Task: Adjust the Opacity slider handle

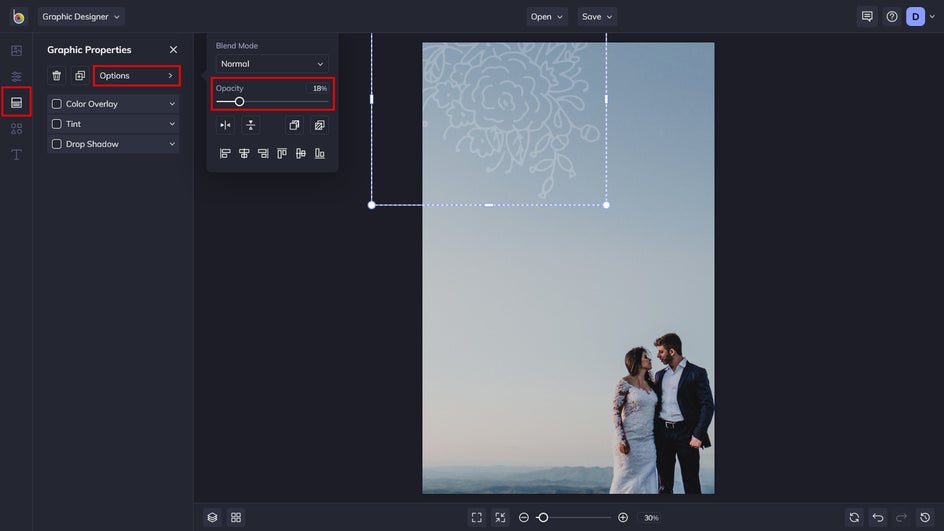Action: [239, 101]
